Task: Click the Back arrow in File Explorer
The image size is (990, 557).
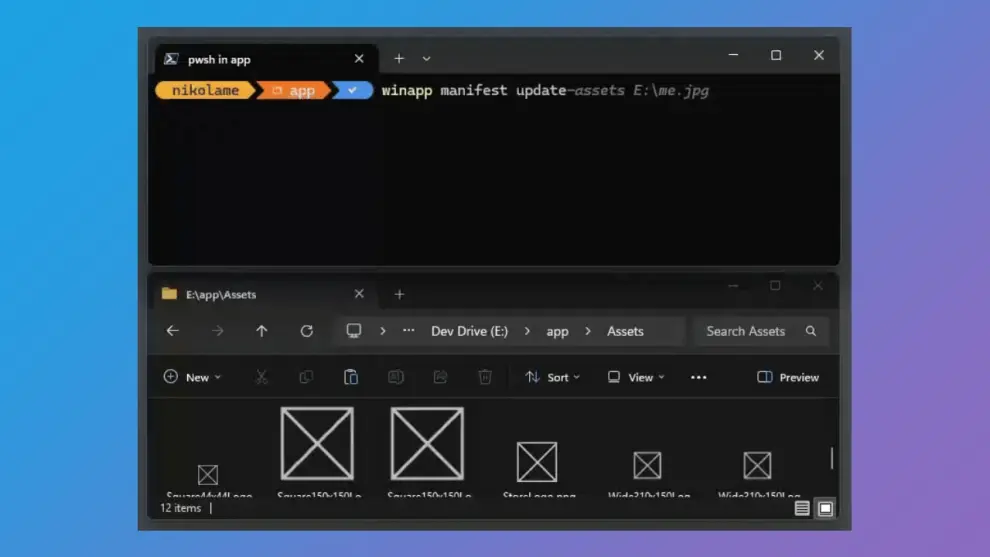Action: 173,331
